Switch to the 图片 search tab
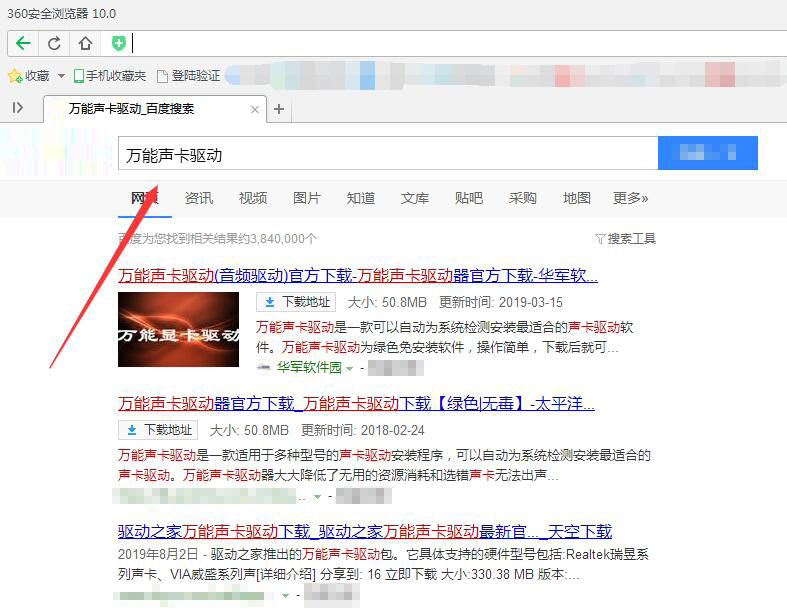Viewport: 787px width, 614px height. [x=307, y=198]
